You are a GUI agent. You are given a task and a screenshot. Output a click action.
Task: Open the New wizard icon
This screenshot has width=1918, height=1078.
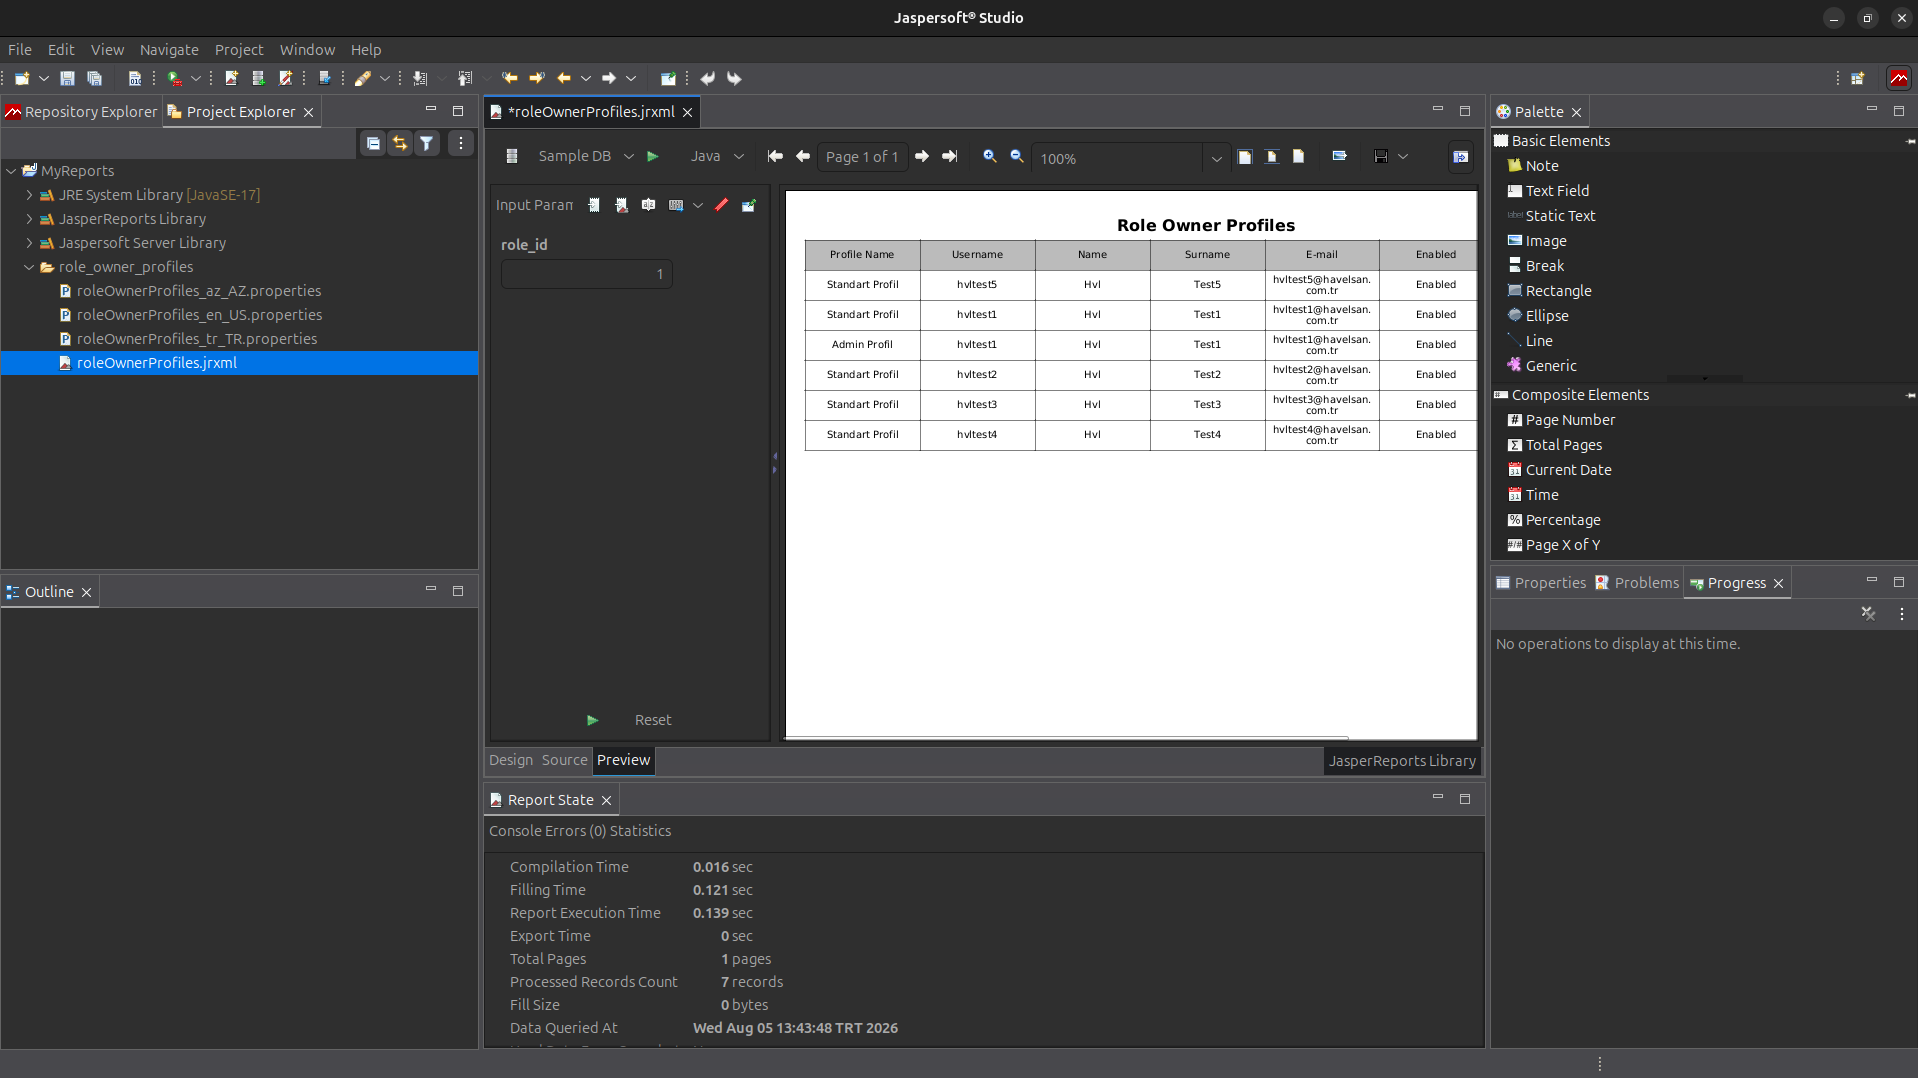pyautogui.click(x=21, y=78)
